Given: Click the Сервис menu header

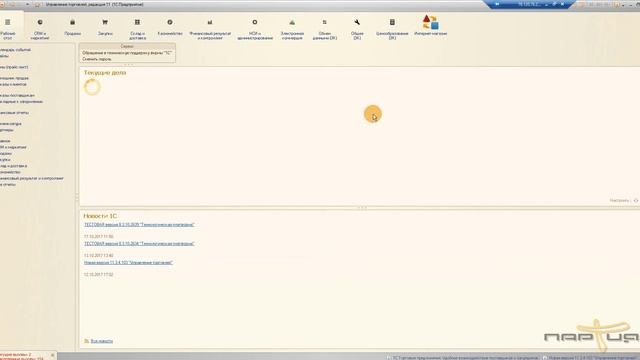Looking at the screenshot, I should 127,47.
